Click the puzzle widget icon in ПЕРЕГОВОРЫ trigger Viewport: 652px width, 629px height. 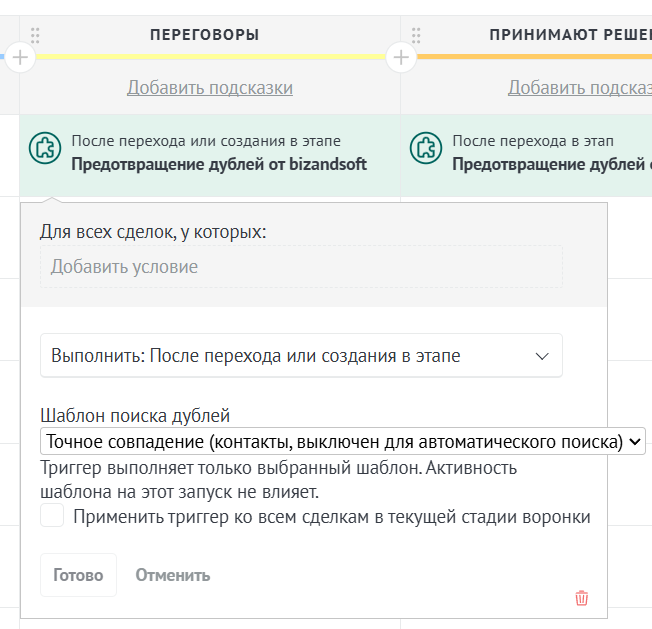[45, 148]
